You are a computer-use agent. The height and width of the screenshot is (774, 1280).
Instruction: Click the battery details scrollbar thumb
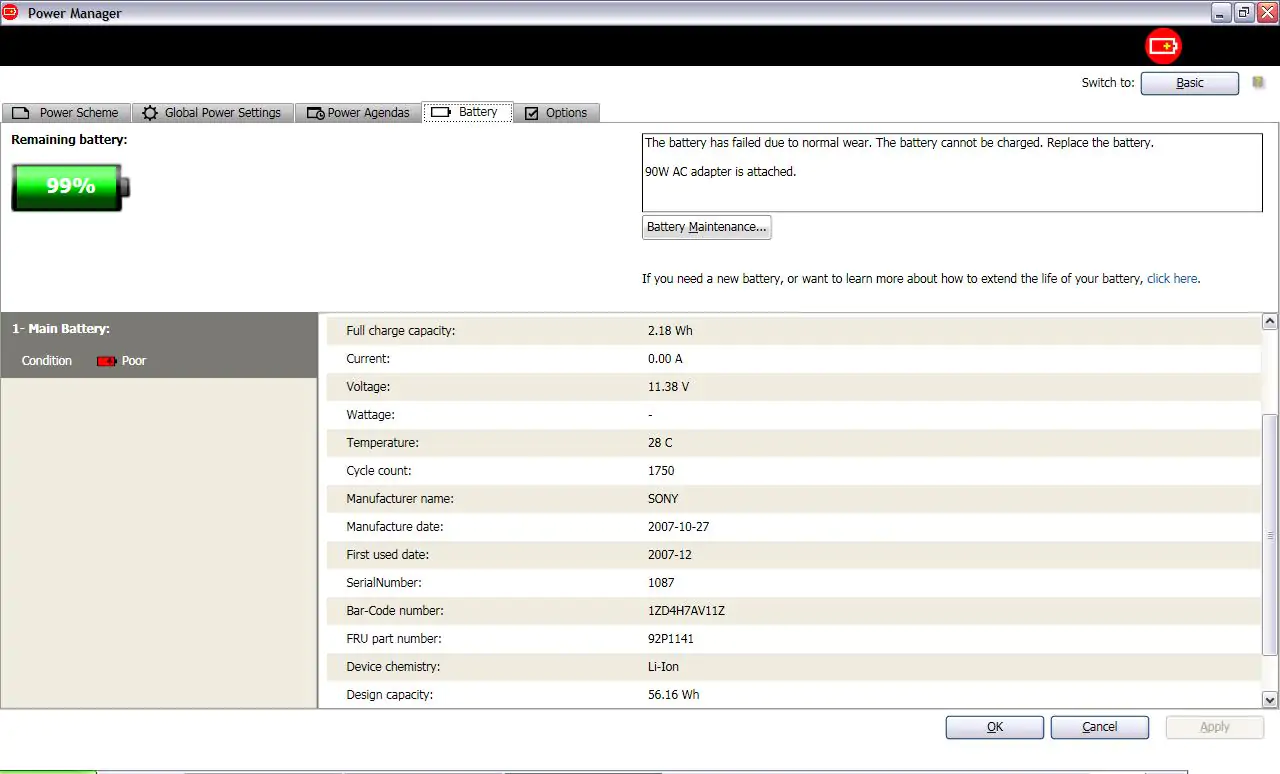tap(1270, 535)
